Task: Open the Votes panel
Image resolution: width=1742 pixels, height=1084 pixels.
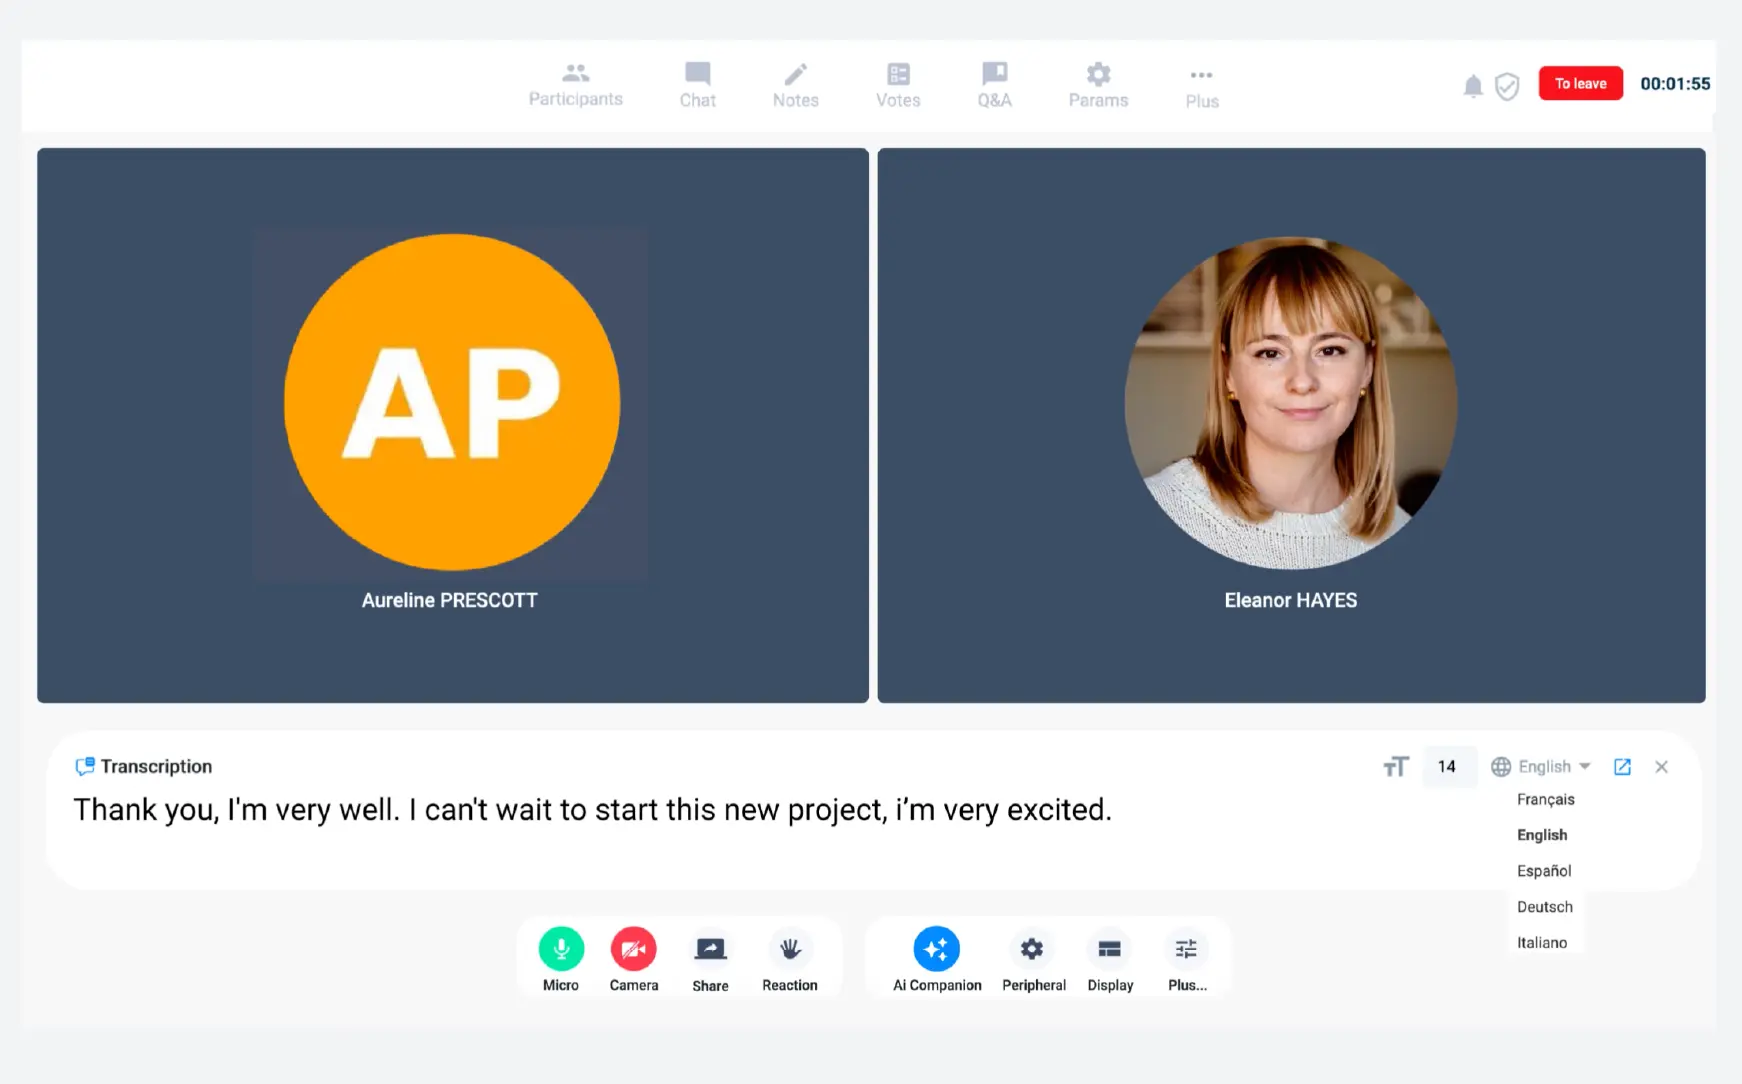Action: tap(898, 84)
